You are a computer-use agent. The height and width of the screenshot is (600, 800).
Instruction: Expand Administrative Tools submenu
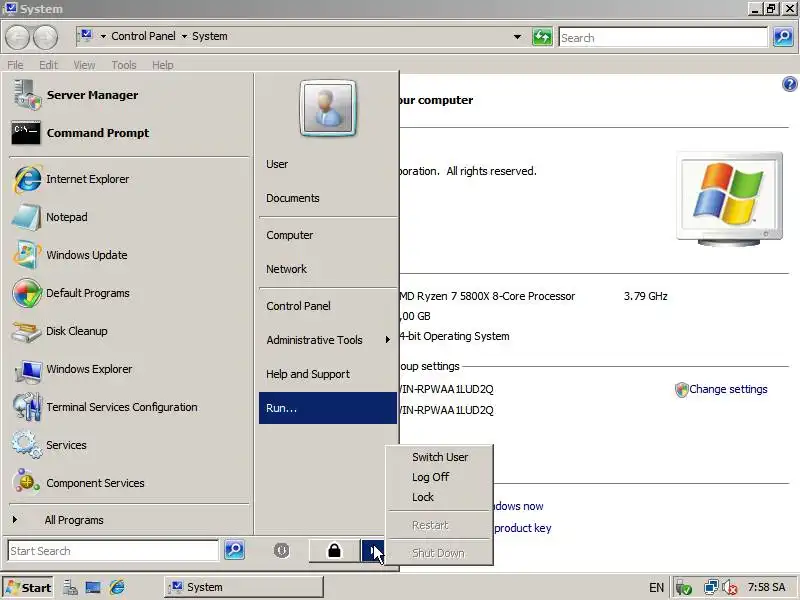click(328, 340)
